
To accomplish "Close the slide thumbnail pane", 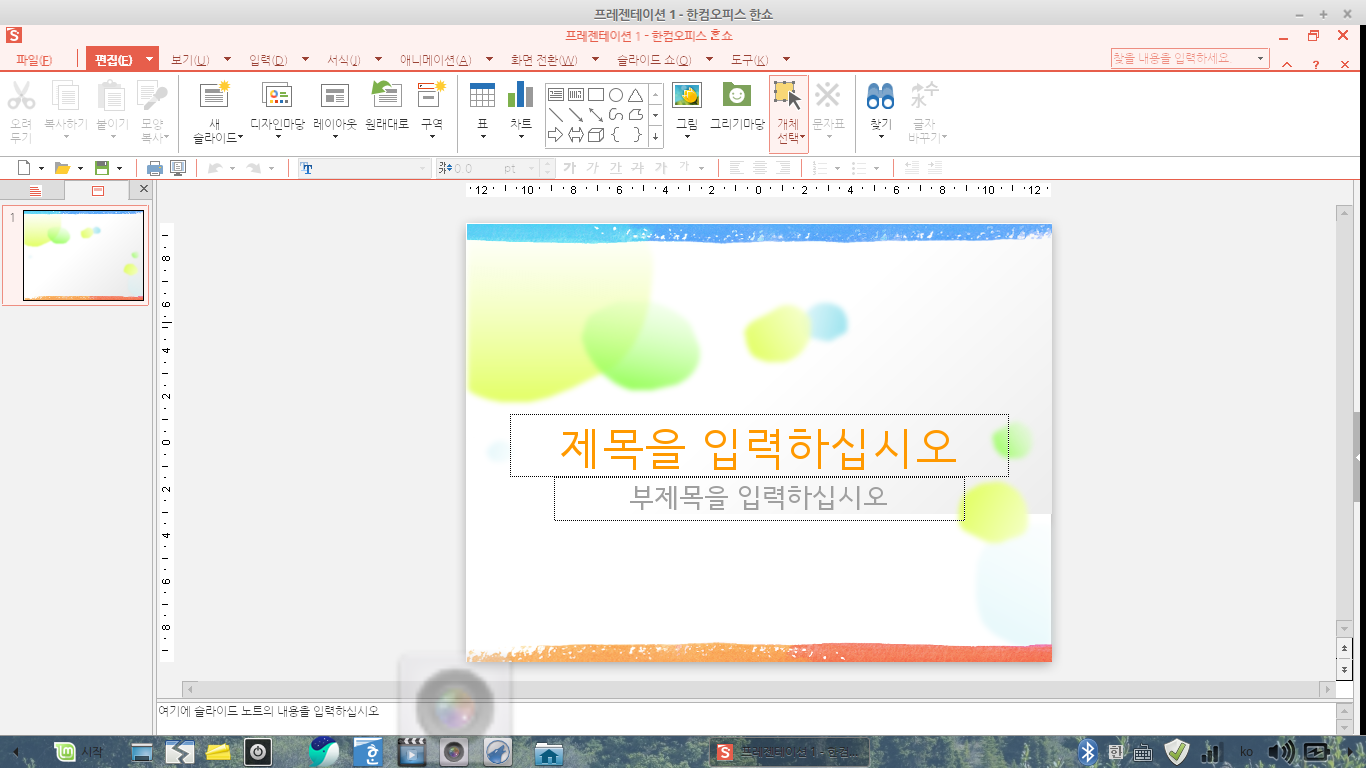I will (143, 189).
